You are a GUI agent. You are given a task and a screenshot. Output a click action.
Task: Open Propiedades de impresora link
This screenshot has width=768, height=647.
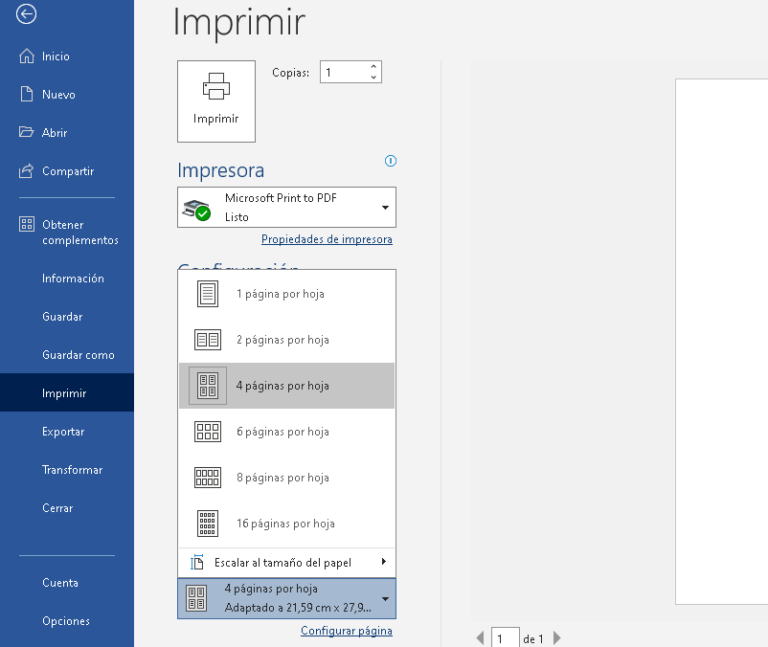point(326,240)
